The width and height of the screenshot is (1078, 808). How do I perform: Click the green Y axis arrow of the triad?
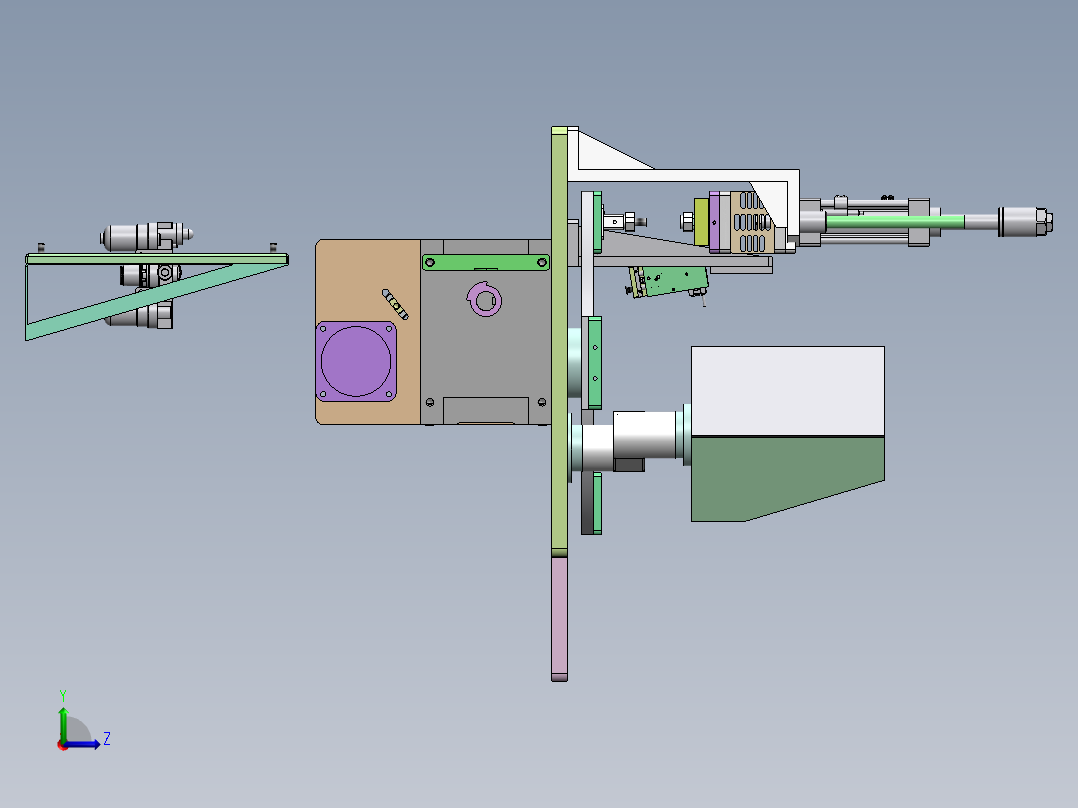63,724
